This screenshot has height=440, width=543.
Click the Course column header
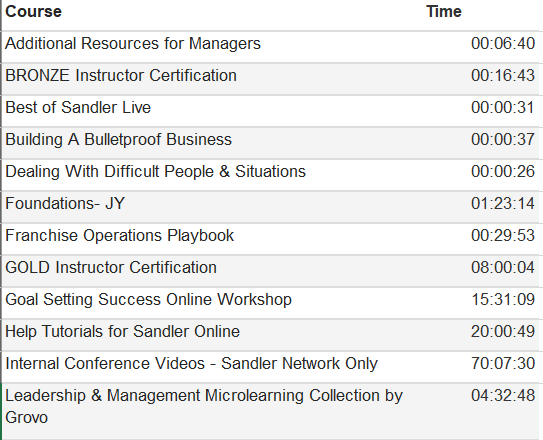click(34, 12)
